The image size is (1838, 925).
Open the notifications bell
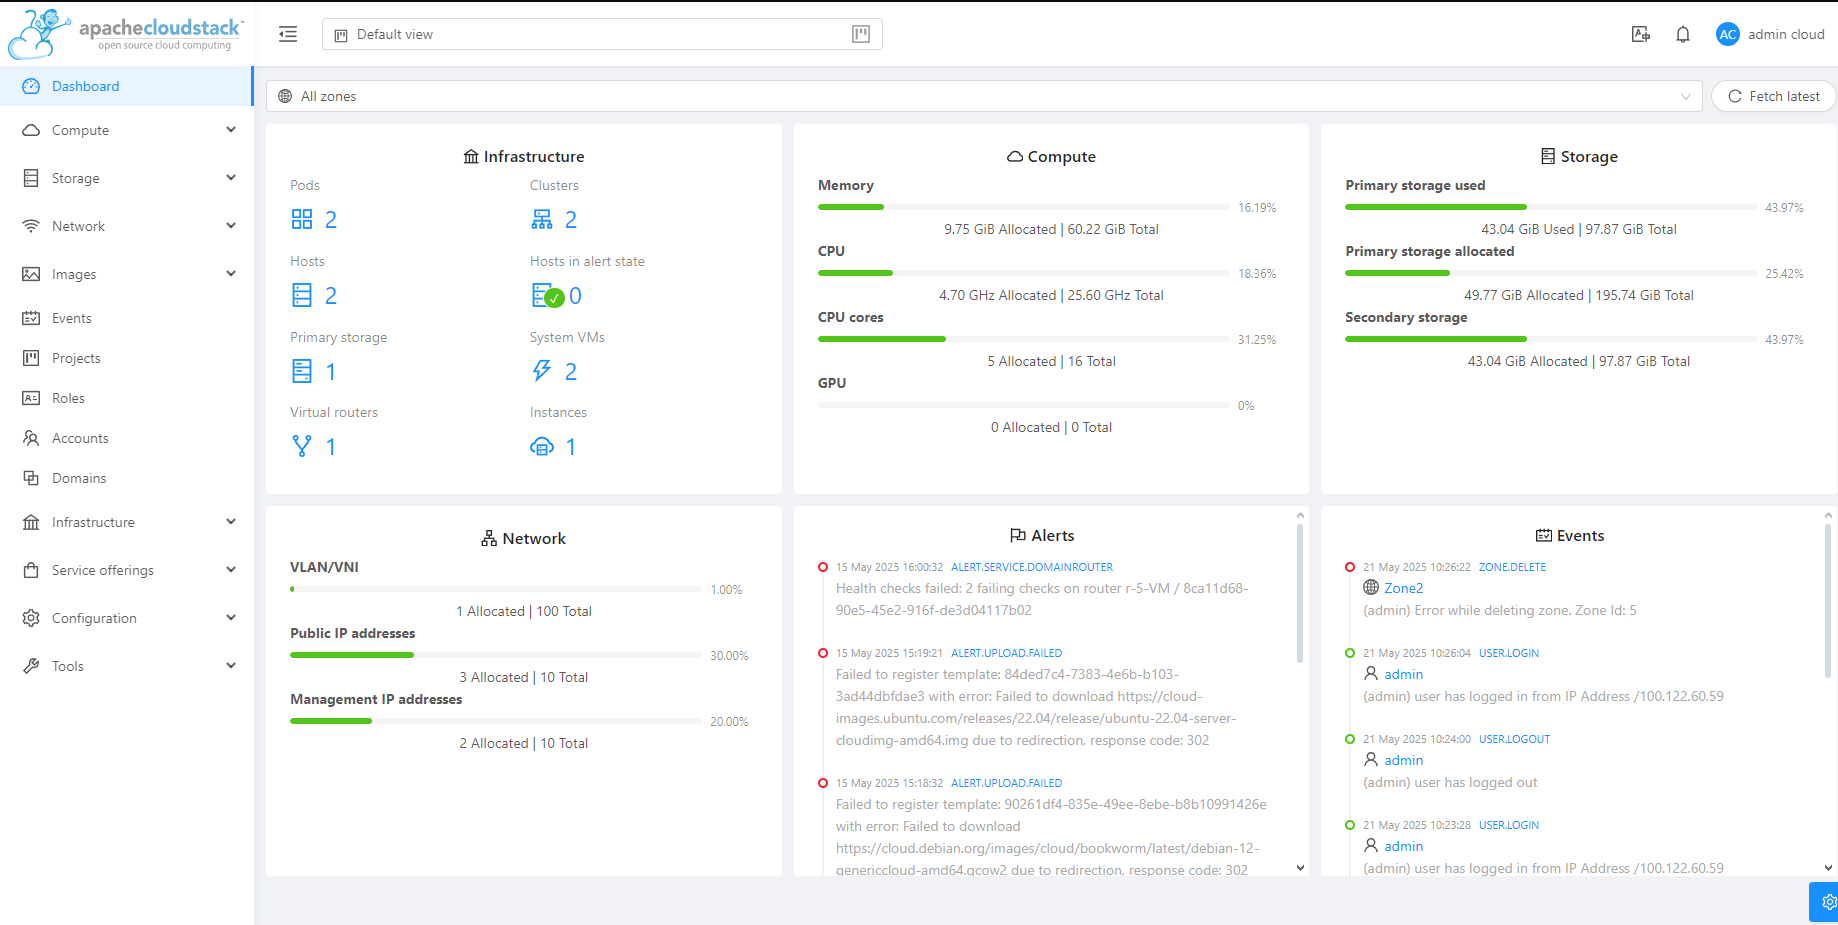[x=1683, y=34]
